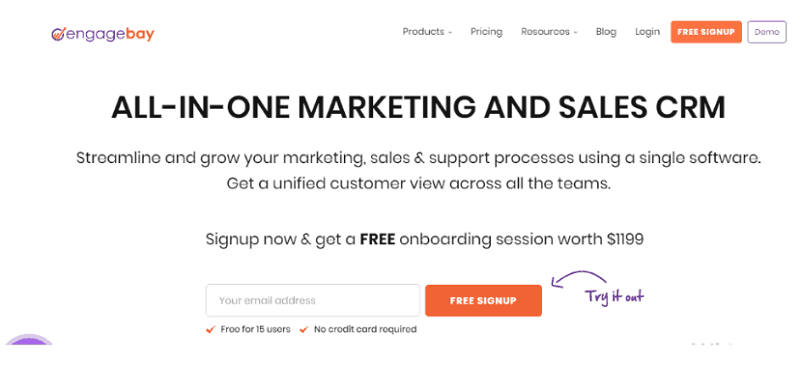
Task: Click the large orange FREE SIGNUP button
Action: click(483, 301)
